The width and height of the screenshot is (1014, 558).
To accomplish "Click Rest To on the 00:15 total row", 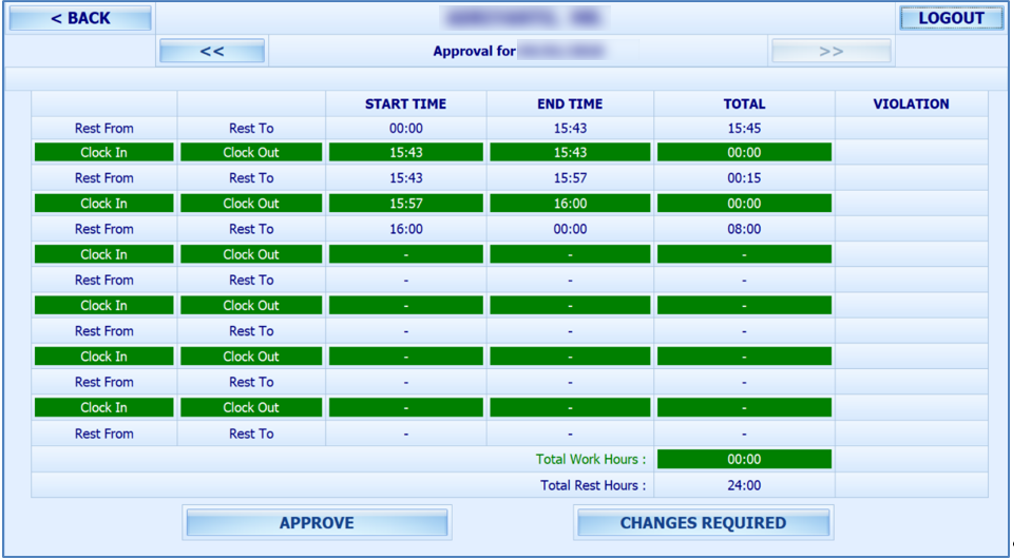I will (251, 178).
